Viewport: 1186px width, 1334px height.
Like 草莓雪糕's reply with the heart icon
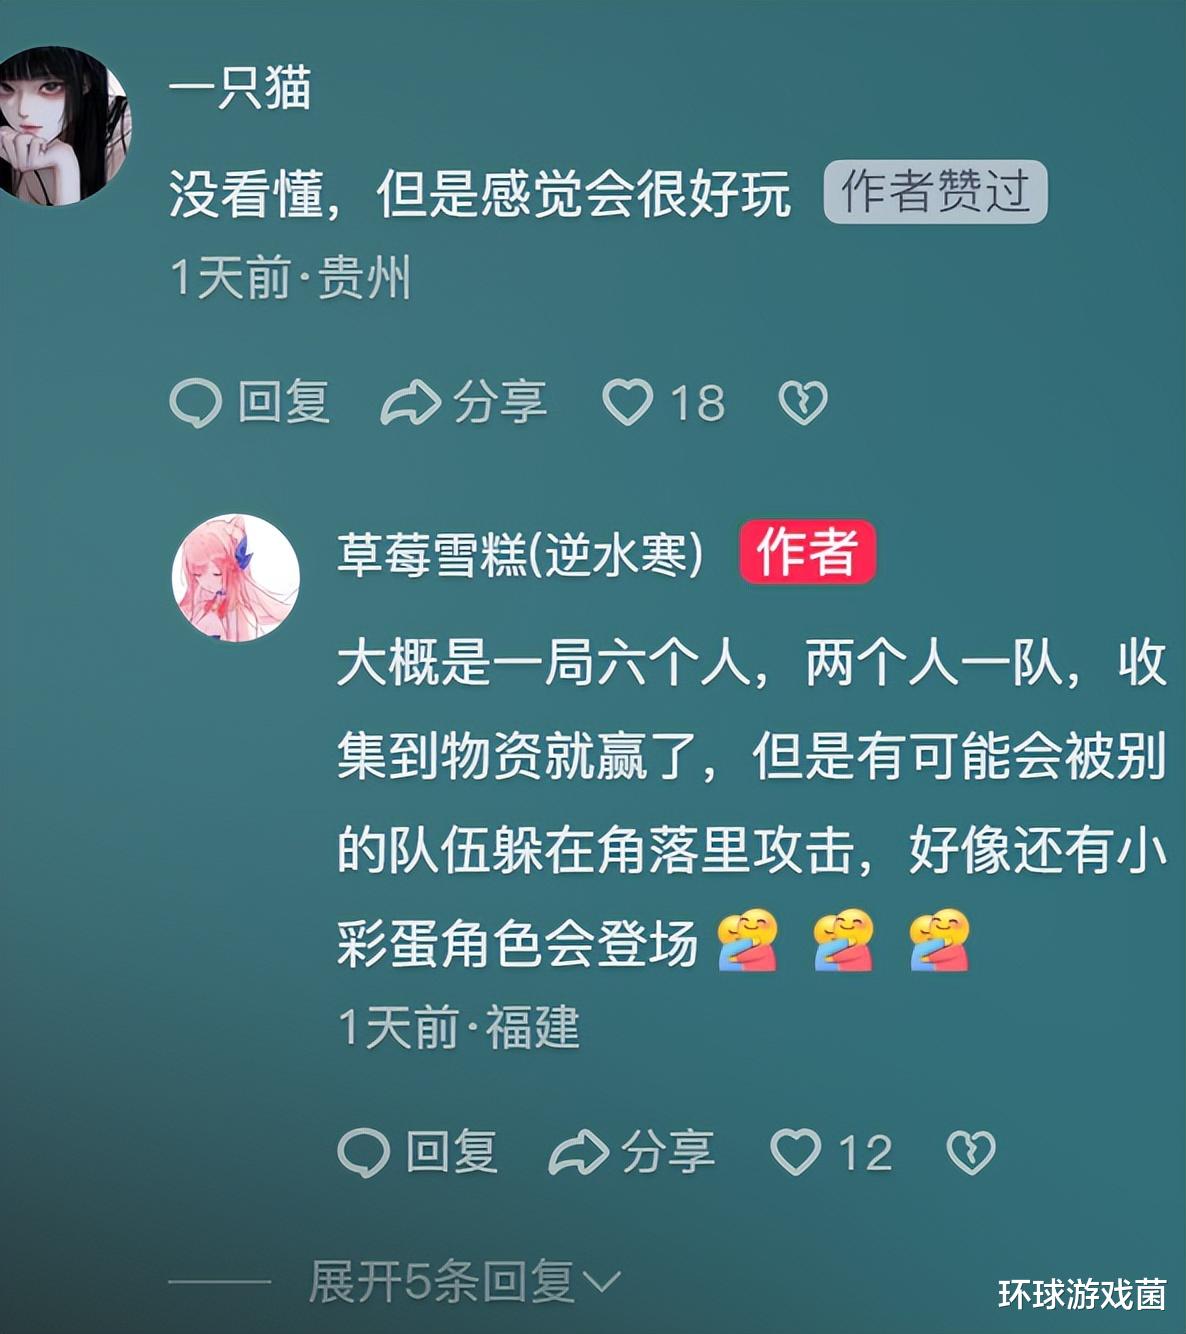[796, 1152]
